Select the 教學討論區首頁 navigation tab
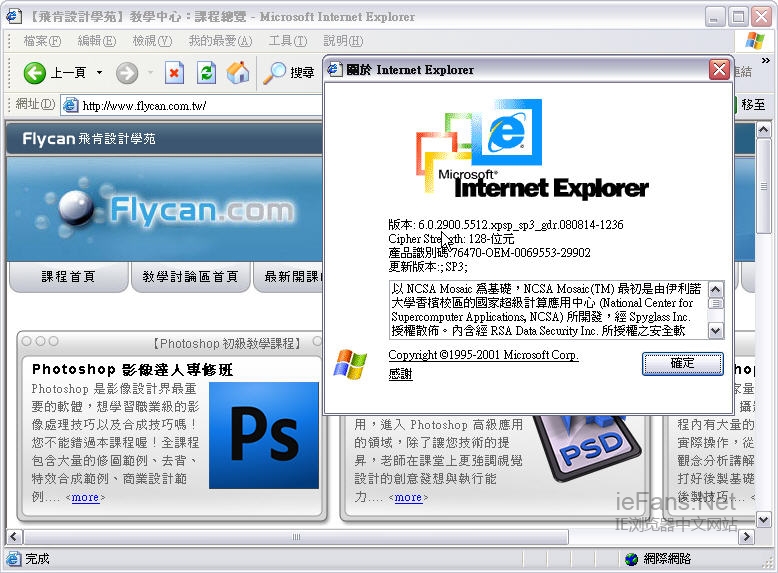Screen dimensions: 778x573 [x=190, y=277]
